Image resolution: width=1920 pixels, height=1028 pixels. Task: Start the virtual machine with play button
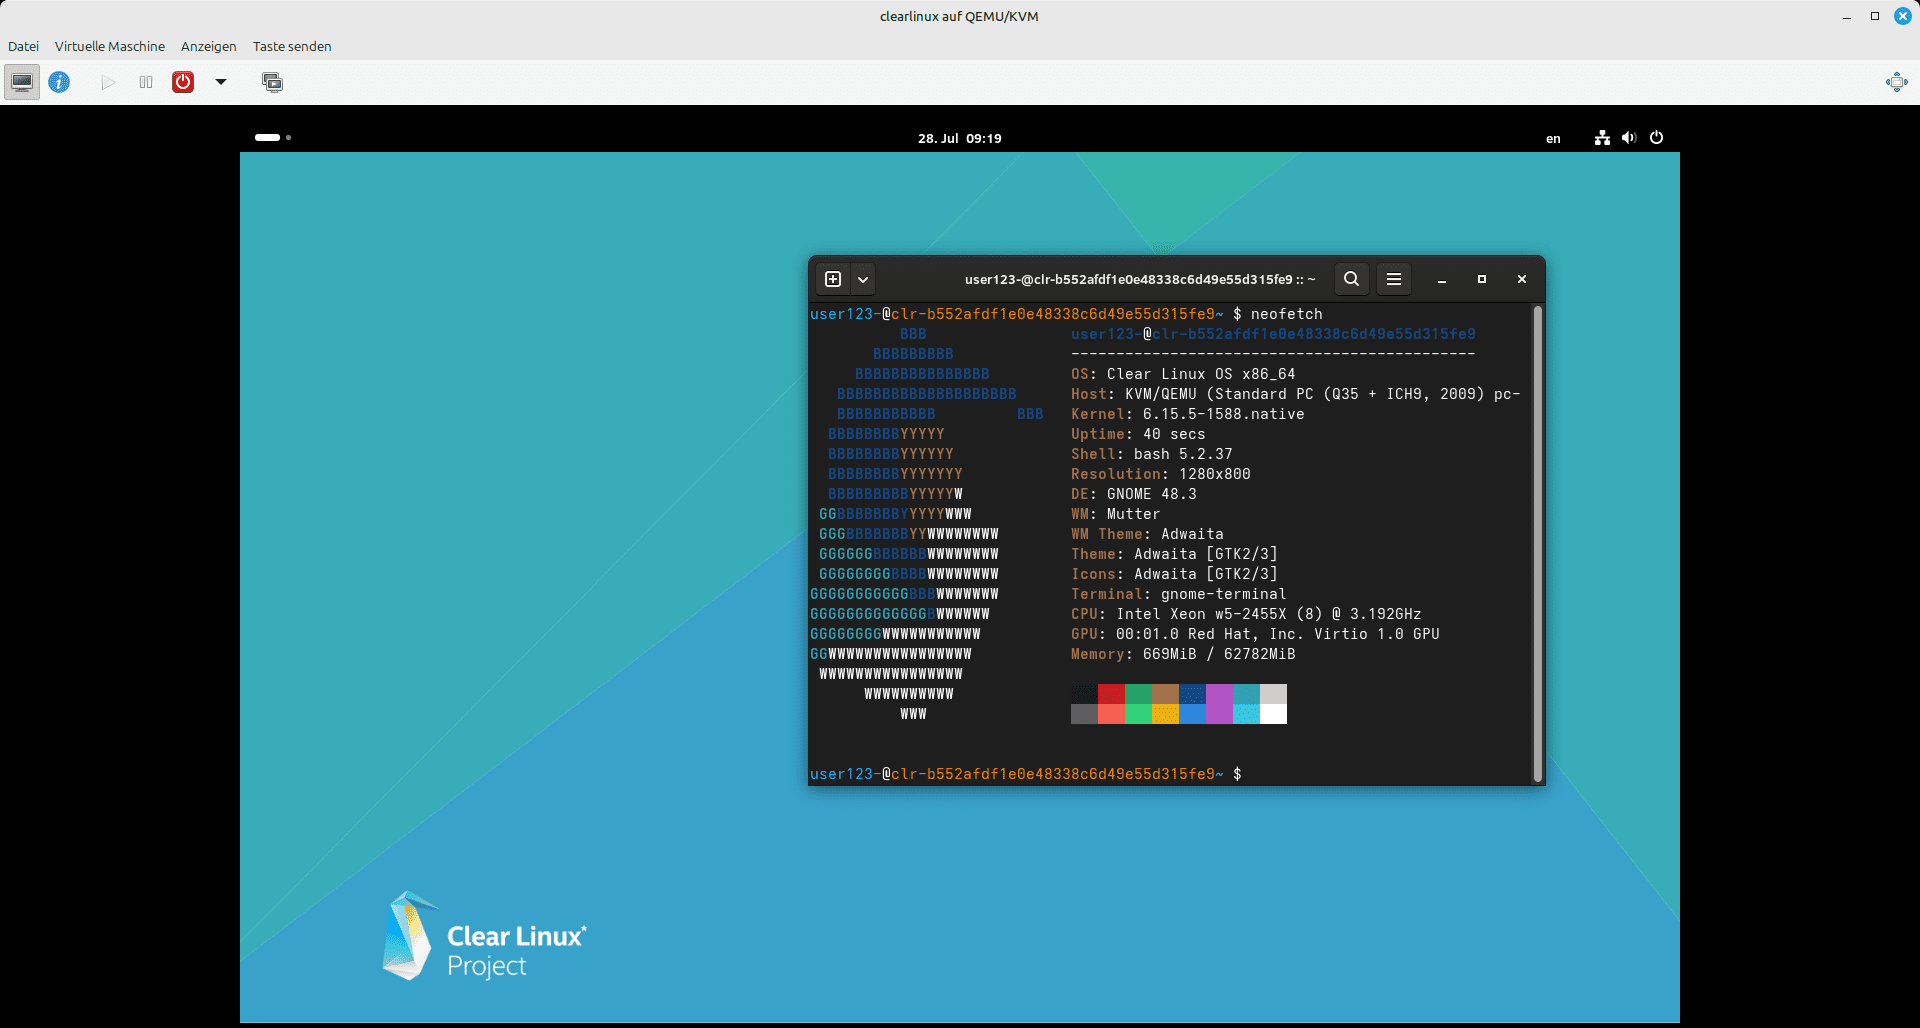pos(108,82)
